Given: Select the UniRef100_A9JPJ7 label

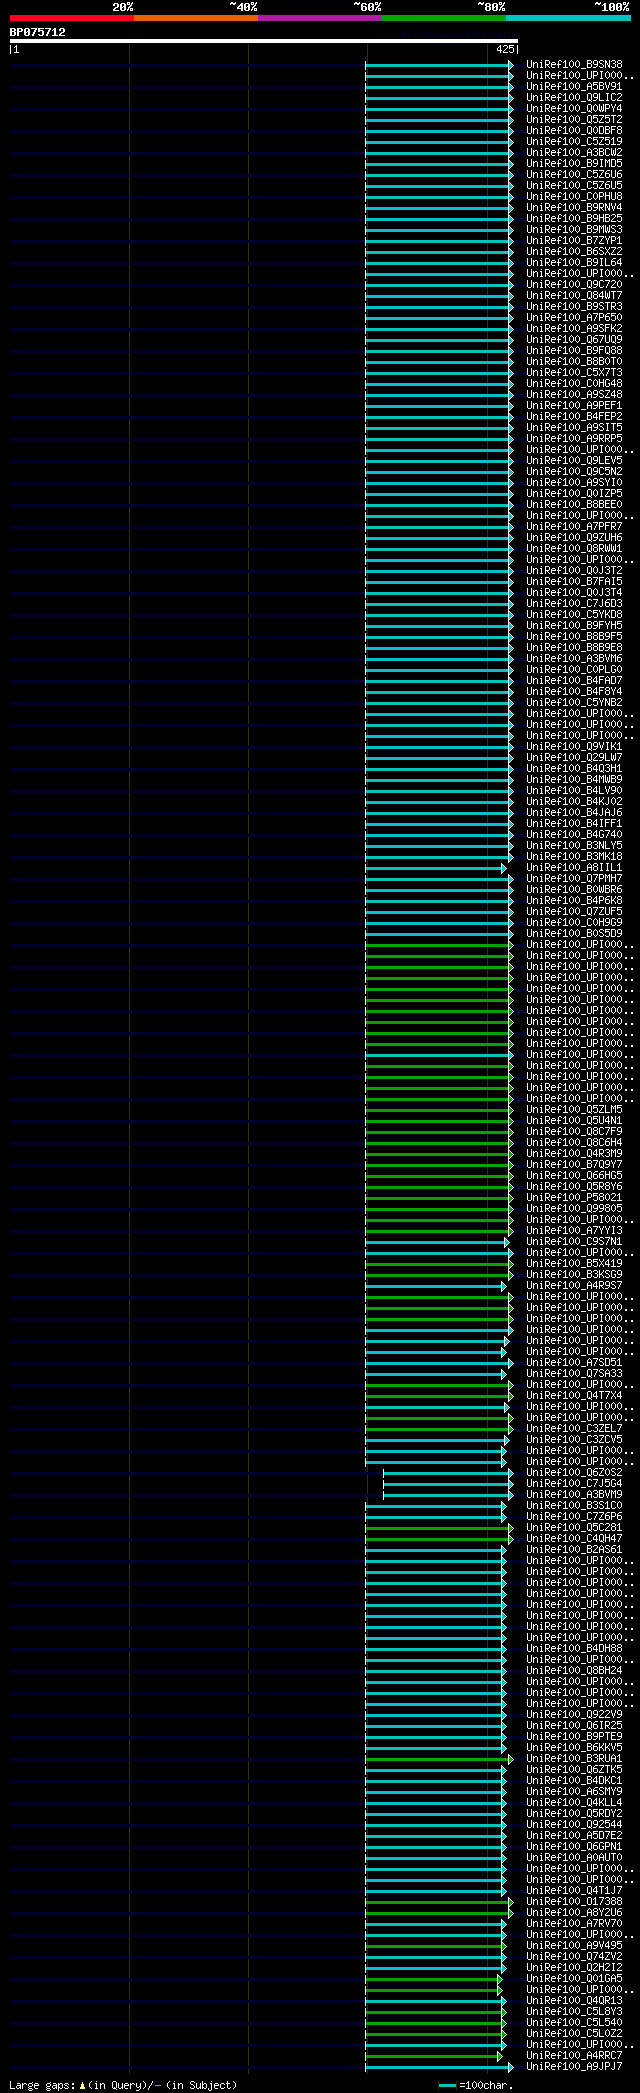Looking at the screenshot, I should [574, 2067].
